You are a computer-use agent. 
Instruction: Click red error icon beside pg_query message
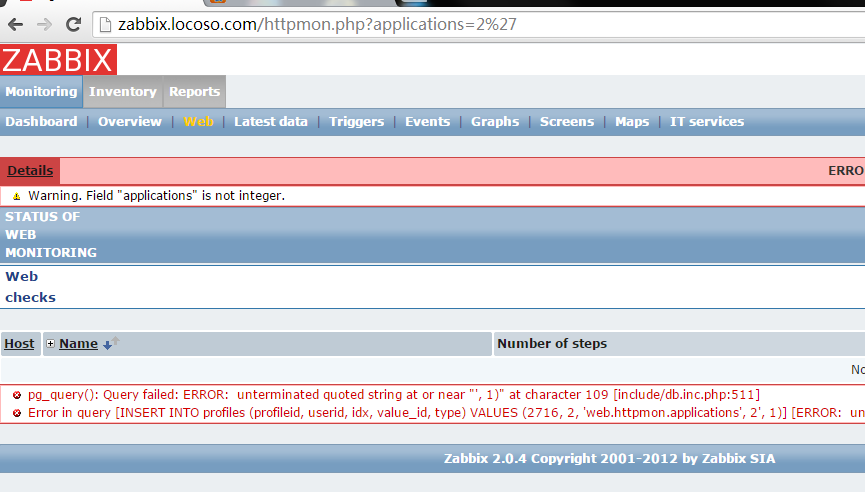tap(17, 395)
